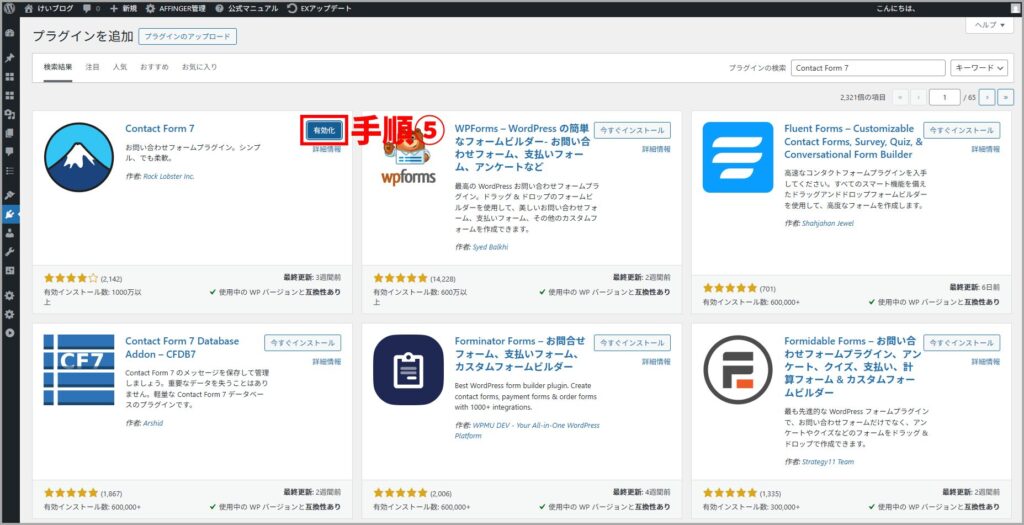Screen dimensions: 1024x525
Task: Go to the last page of results
Action: [x=1005, y=97]
